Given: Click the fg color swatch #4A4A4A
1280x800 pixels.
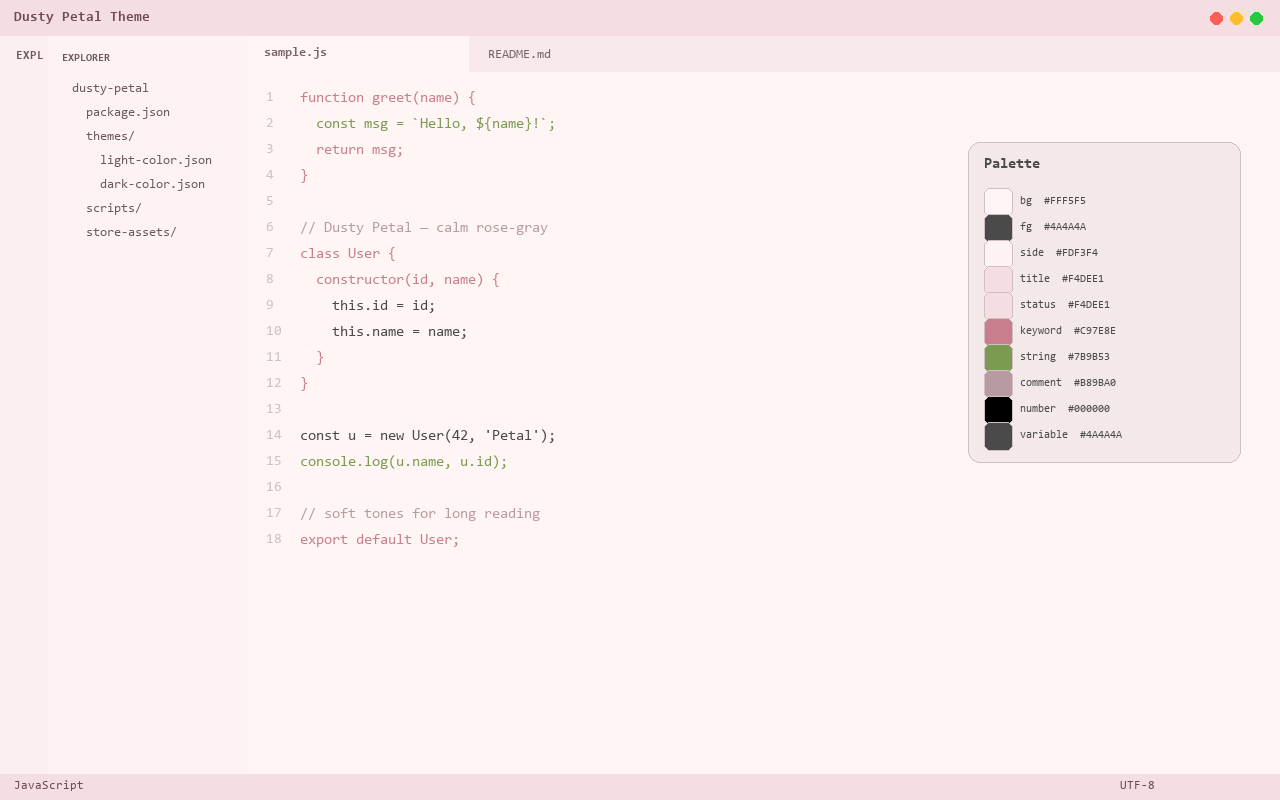Looking at the screenshot, I should point(998,228).
